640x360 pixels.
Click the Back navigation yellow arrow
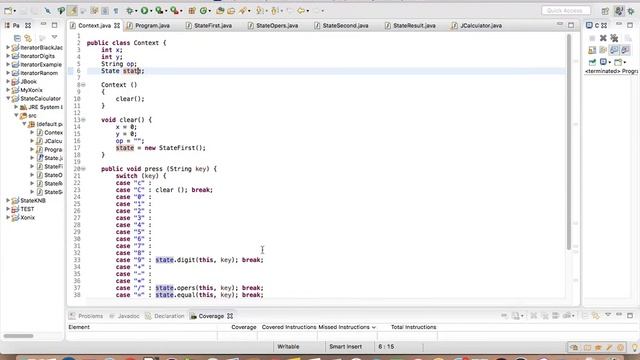(x=301, y=11)
